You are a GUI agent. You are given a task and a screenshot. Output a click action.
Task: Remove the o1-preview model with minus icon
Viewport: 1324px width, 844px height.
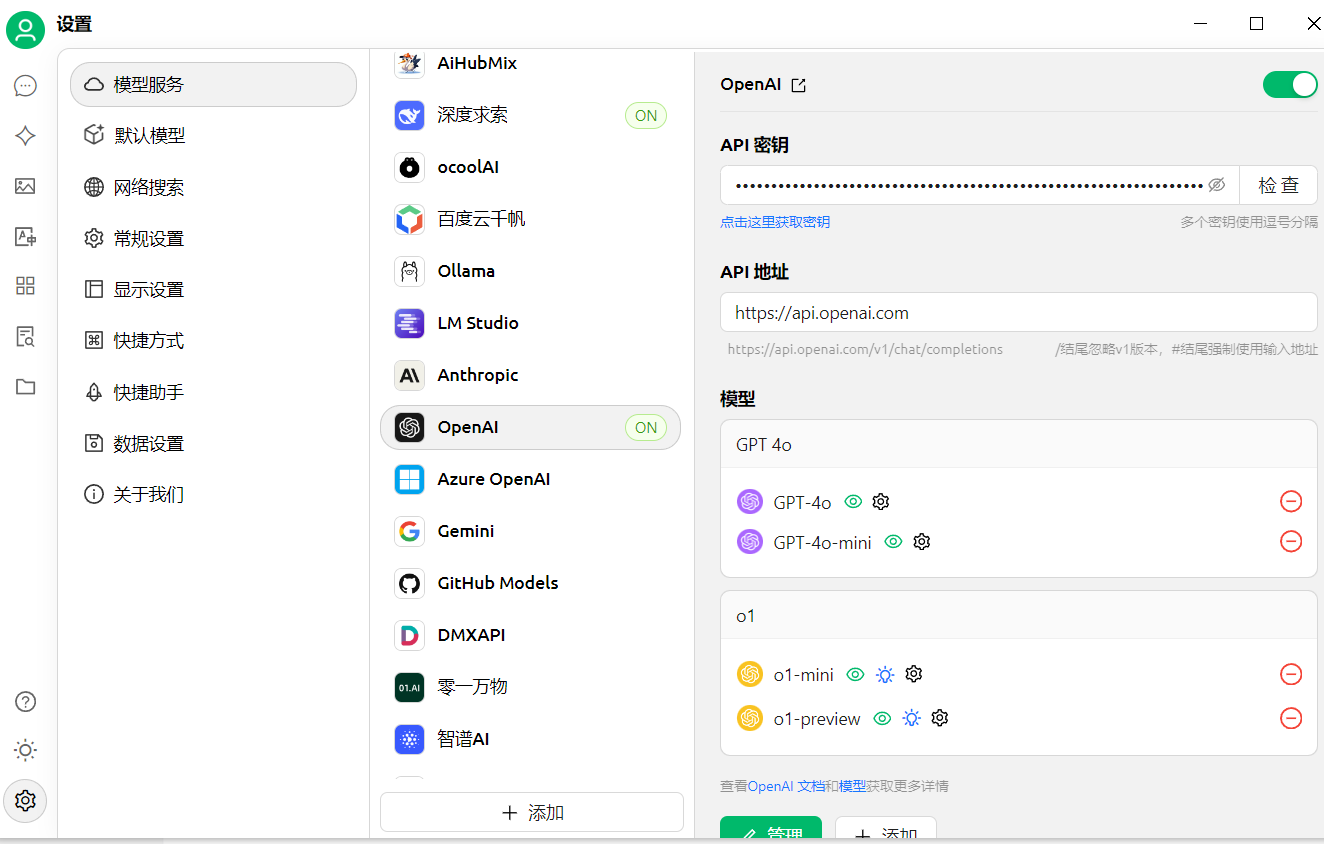pos(1291,718)
